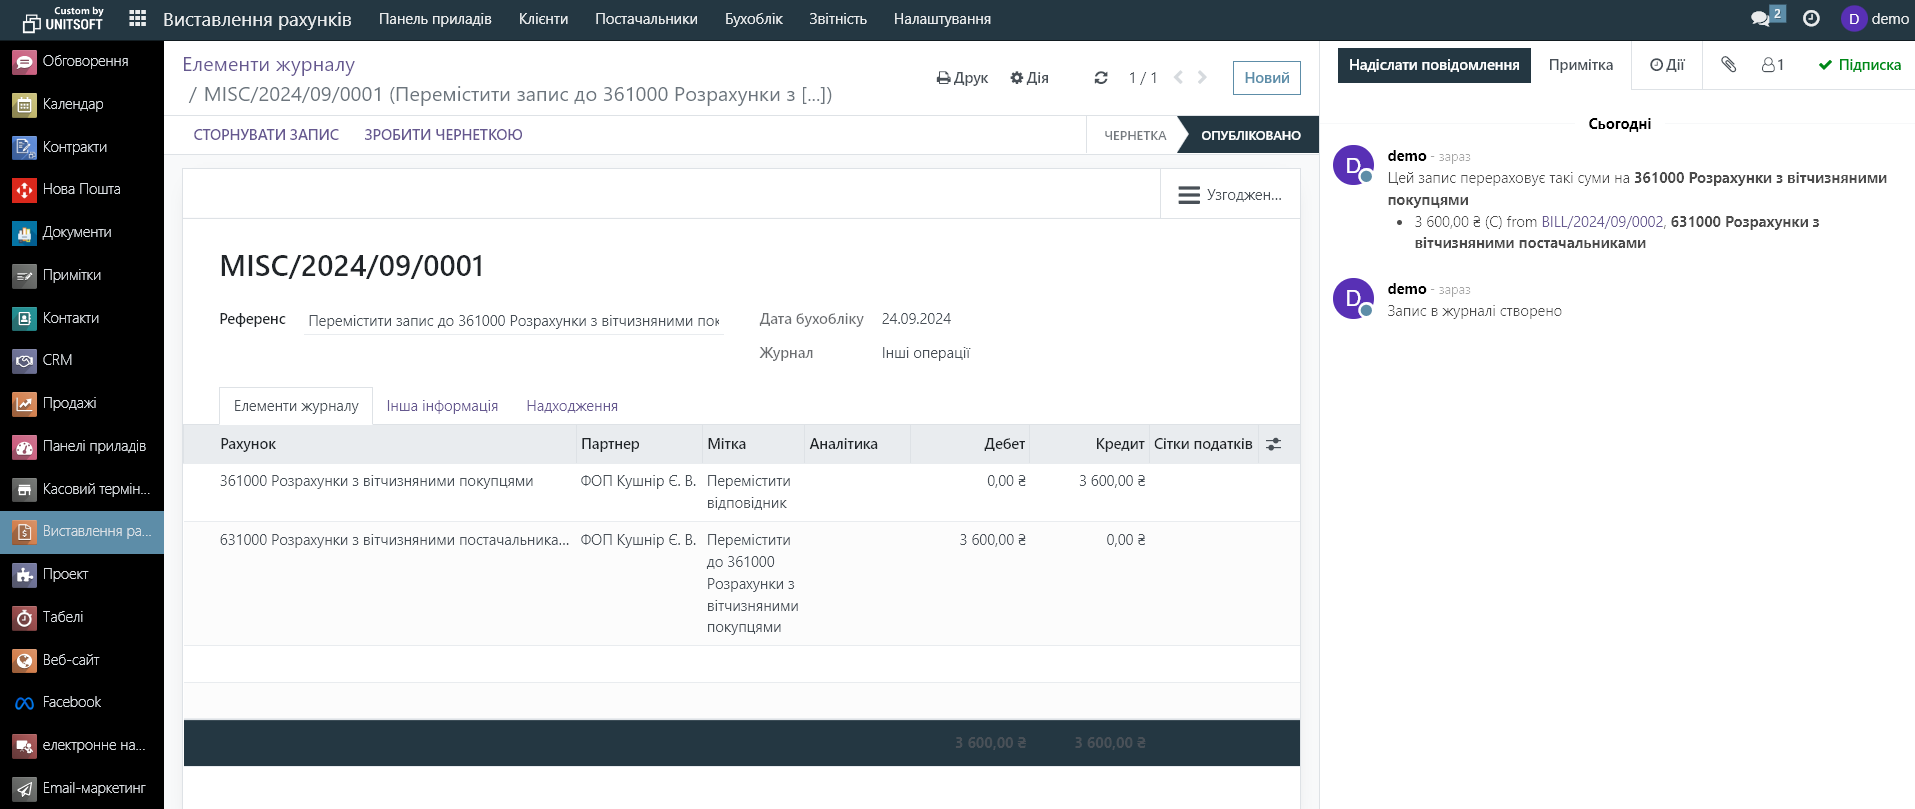Open the Друк print dropdown
1915x809 pixels.
(x=962, y=78)
